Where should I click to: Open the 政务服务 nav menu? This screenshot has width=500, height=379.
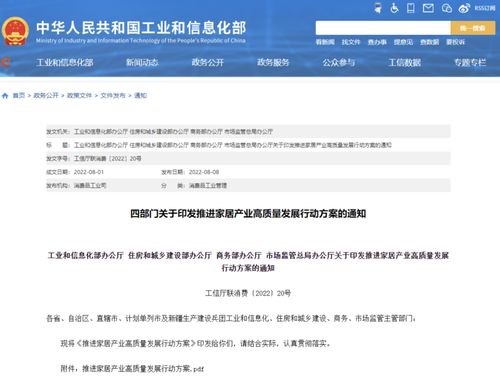(x=273, y=62)
